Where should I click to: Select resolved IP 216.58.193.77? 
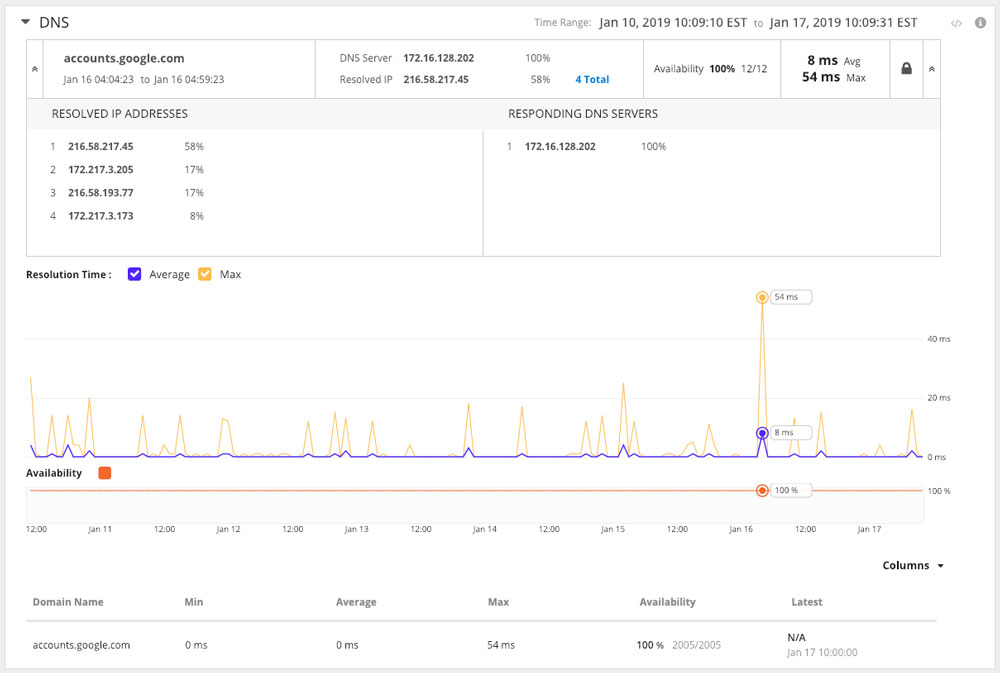[101, 193]
